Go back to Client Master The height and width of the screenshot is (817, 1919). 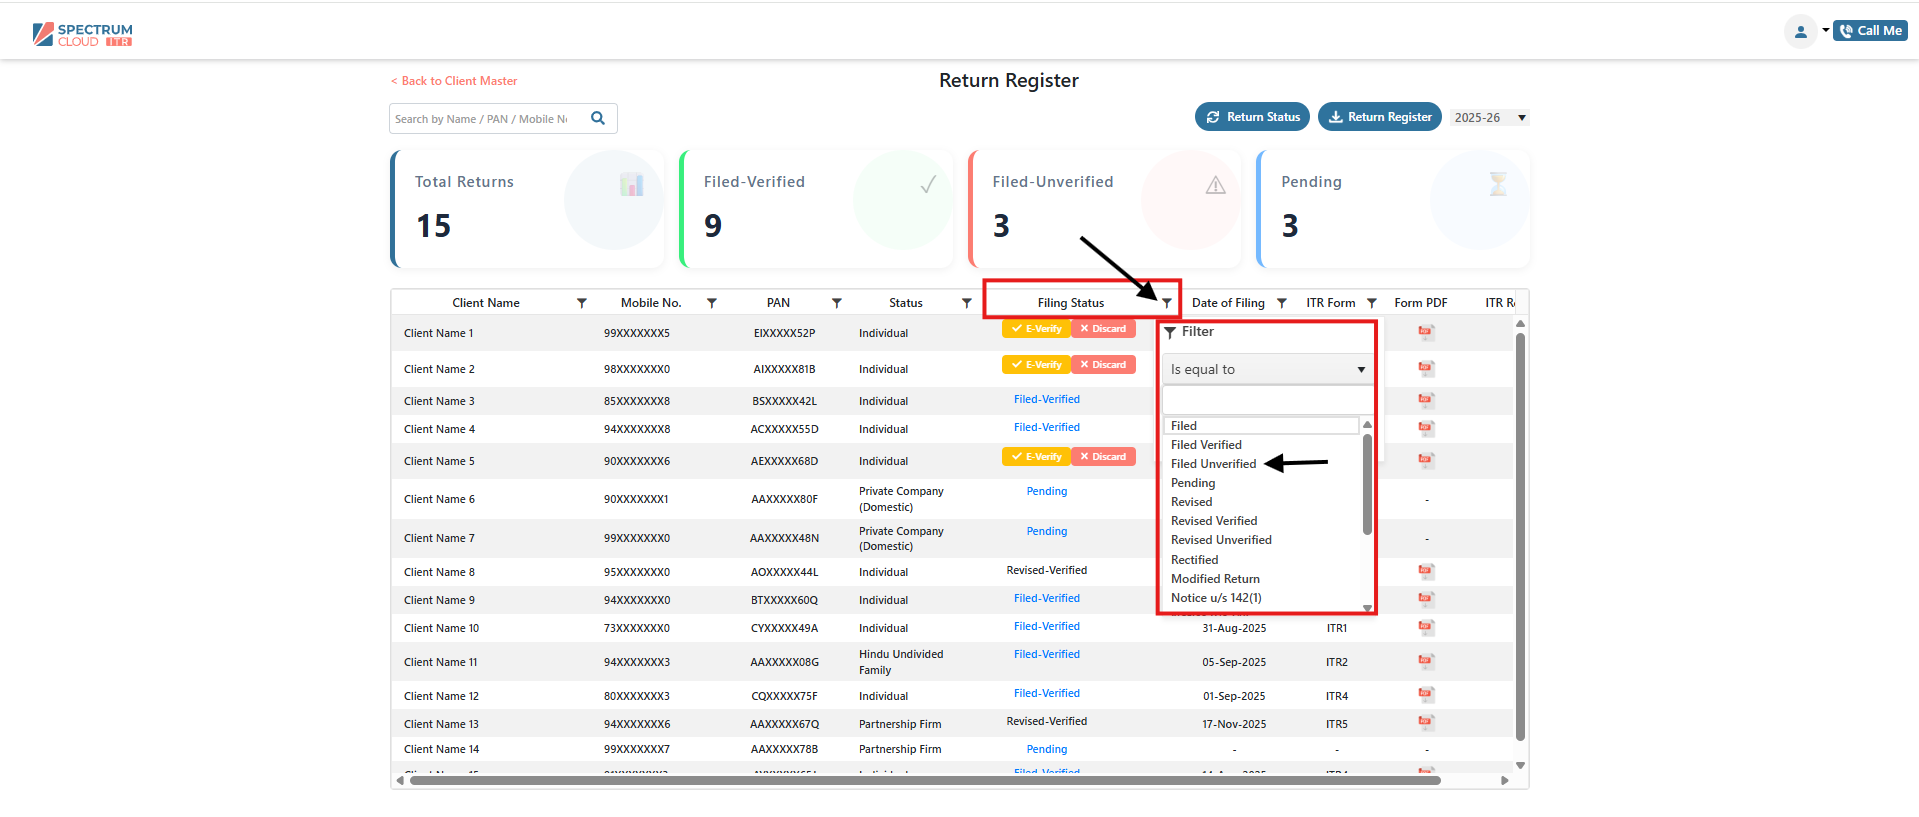(x=455, y=81)
